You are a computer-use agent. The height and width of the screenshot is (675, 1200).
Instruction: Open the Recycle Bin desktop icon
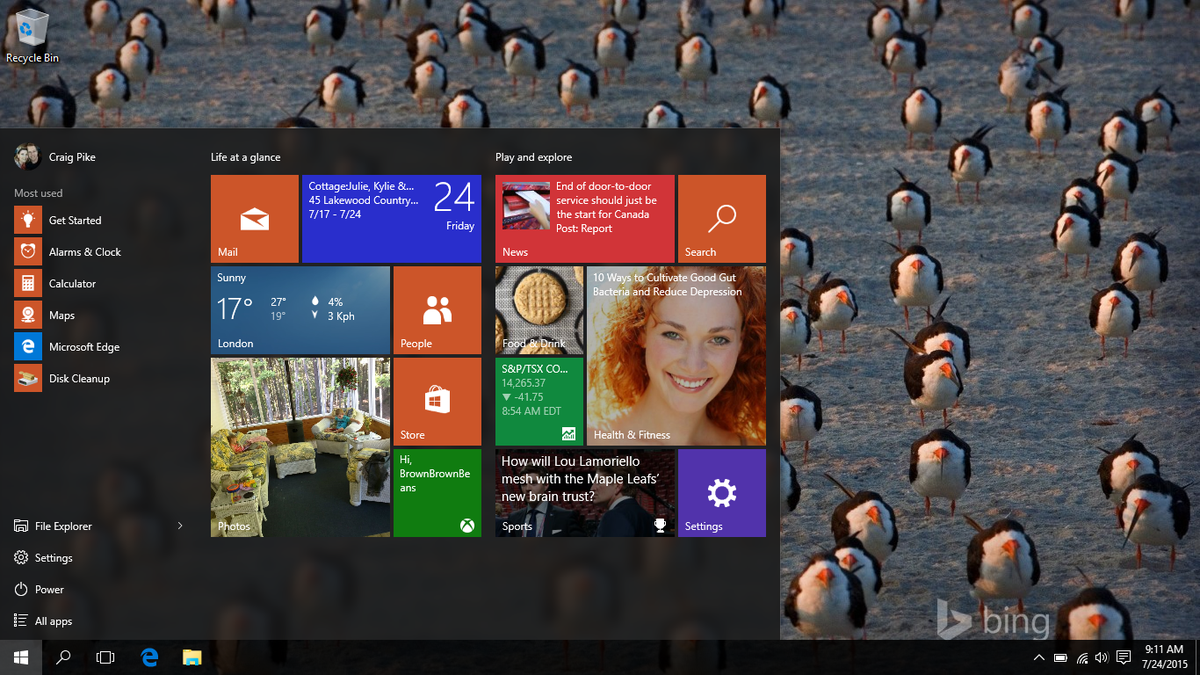[x=32, y=36]
